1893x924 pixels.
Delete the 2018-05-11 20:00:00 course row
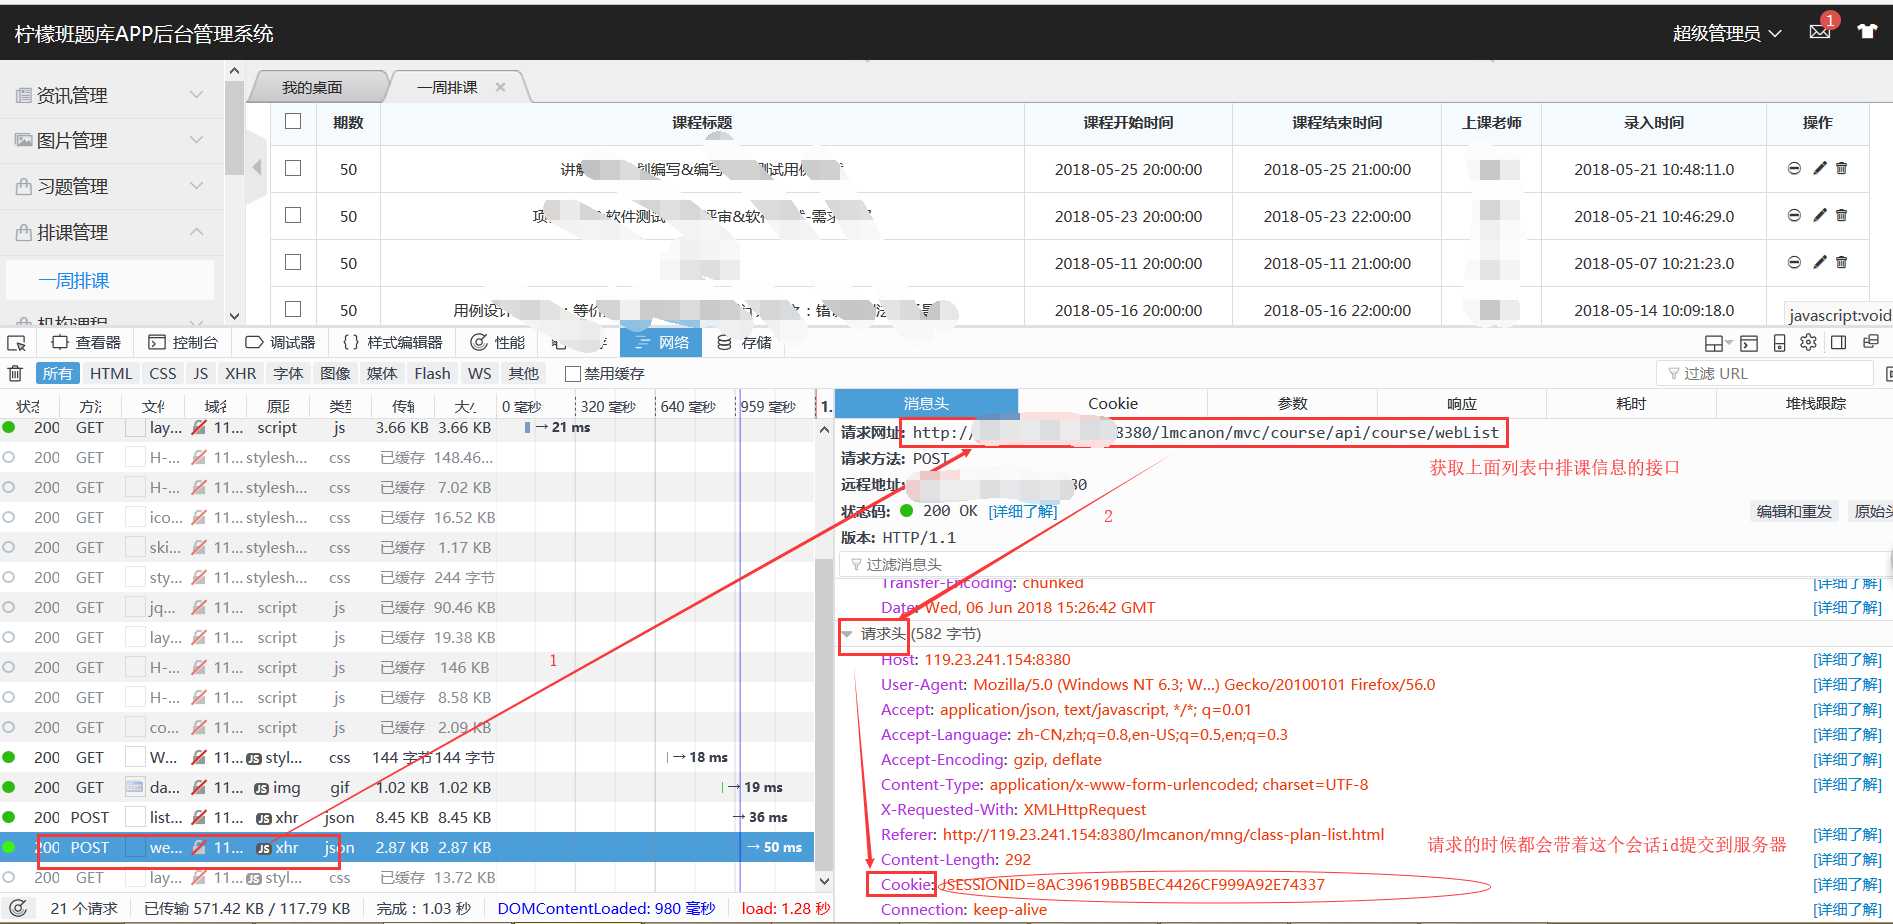(1841, 262)
